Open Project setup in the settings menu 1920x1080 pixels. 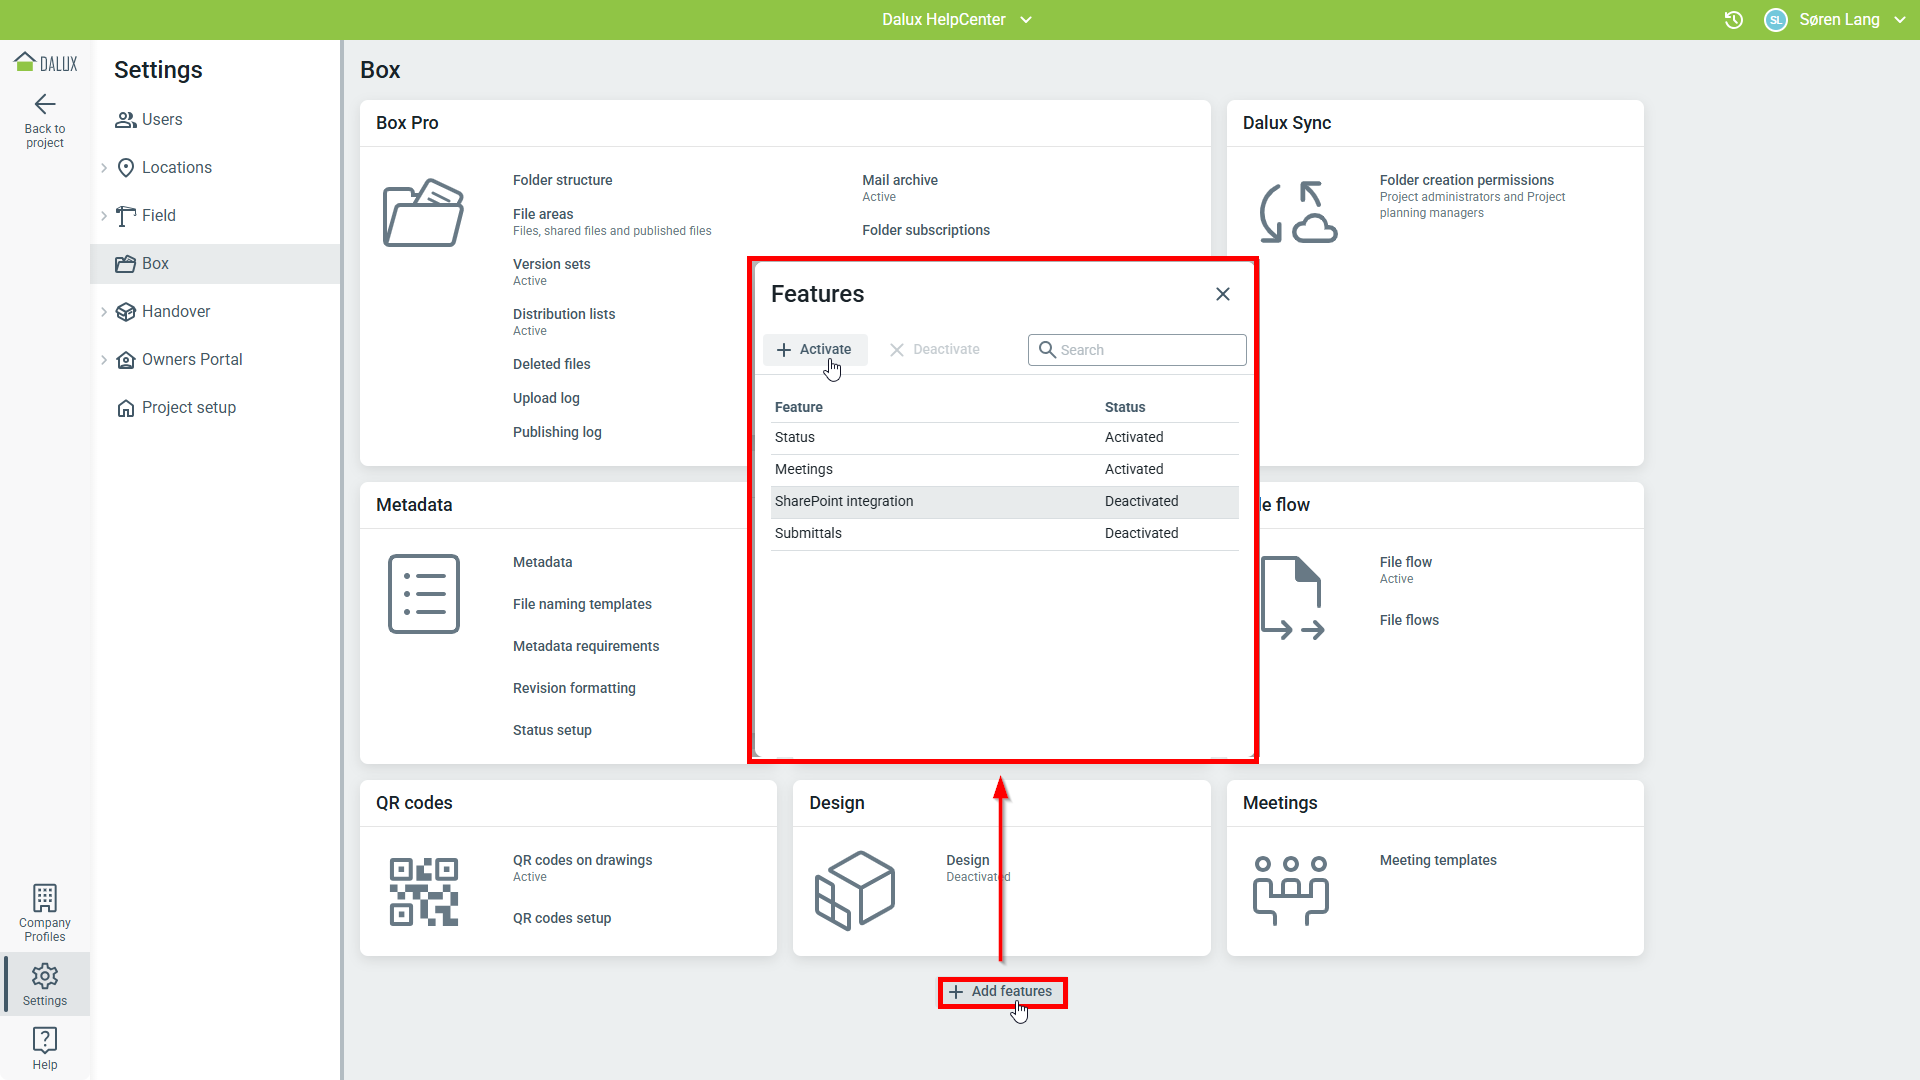click(x=188, y=408)
